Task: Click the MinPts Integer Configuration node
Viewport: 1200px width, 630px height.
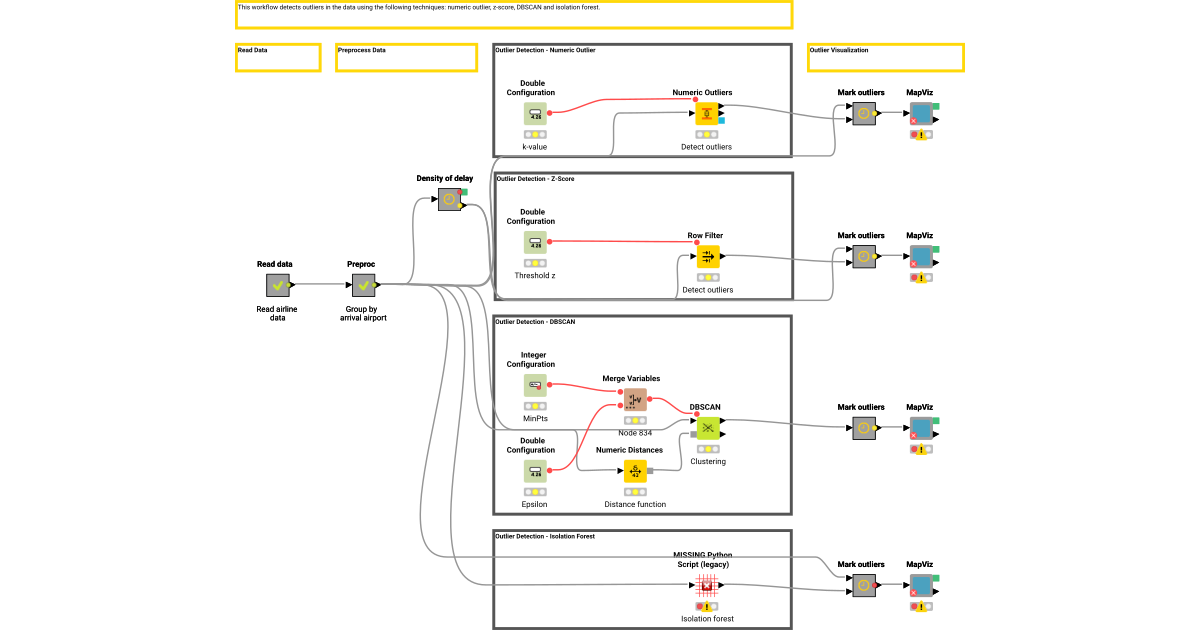Action: click(534, 385)
